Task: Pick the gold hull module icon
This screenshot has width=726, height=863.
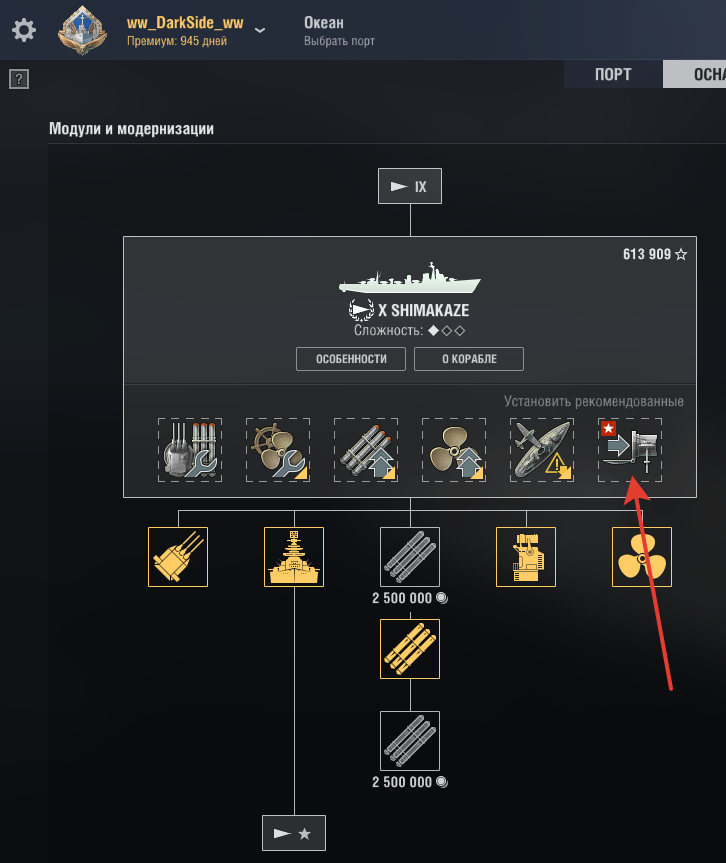Action: point(294,557)
